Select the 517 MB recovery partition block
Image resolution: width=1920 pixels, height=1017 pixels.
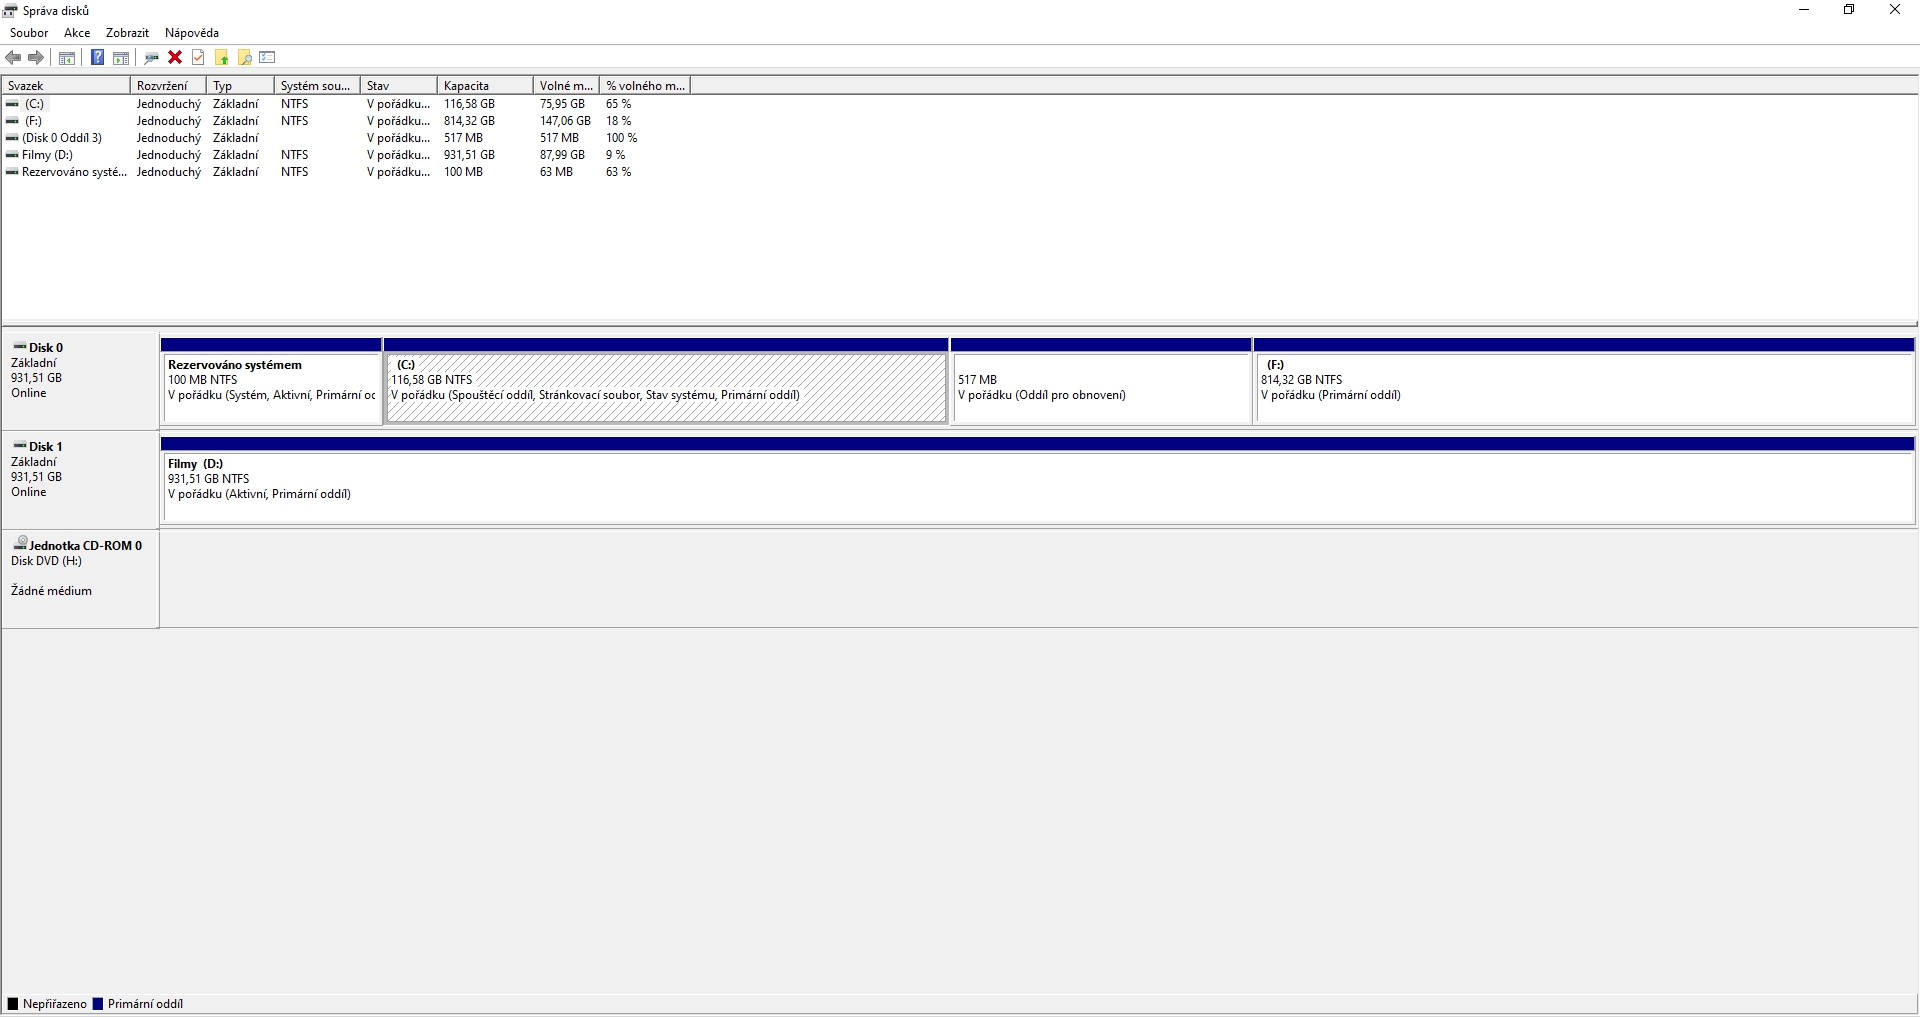(1101, 388)
